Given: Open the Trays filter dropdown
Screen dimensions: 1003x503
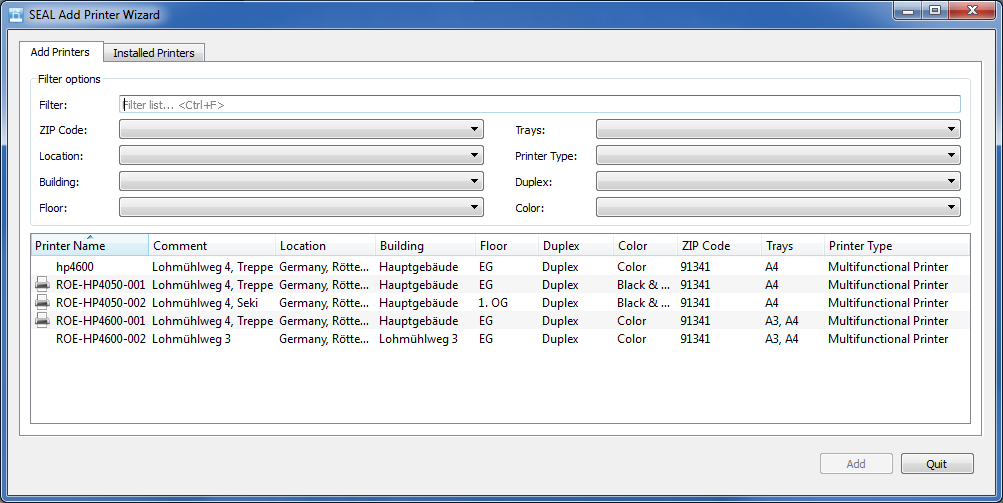Looking at the screenshot, I should 778,129.
